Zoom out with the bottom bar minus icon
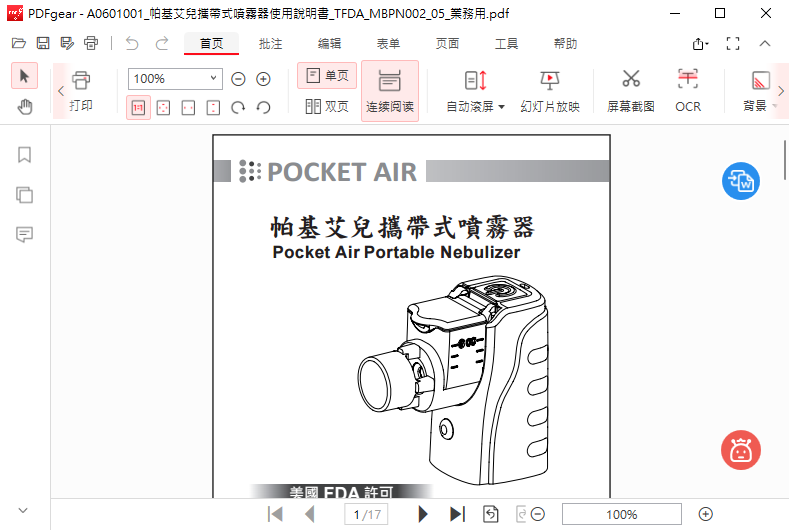Image resolution: width=789 pixels, height=530 pixels. click(x=538, y=514)
